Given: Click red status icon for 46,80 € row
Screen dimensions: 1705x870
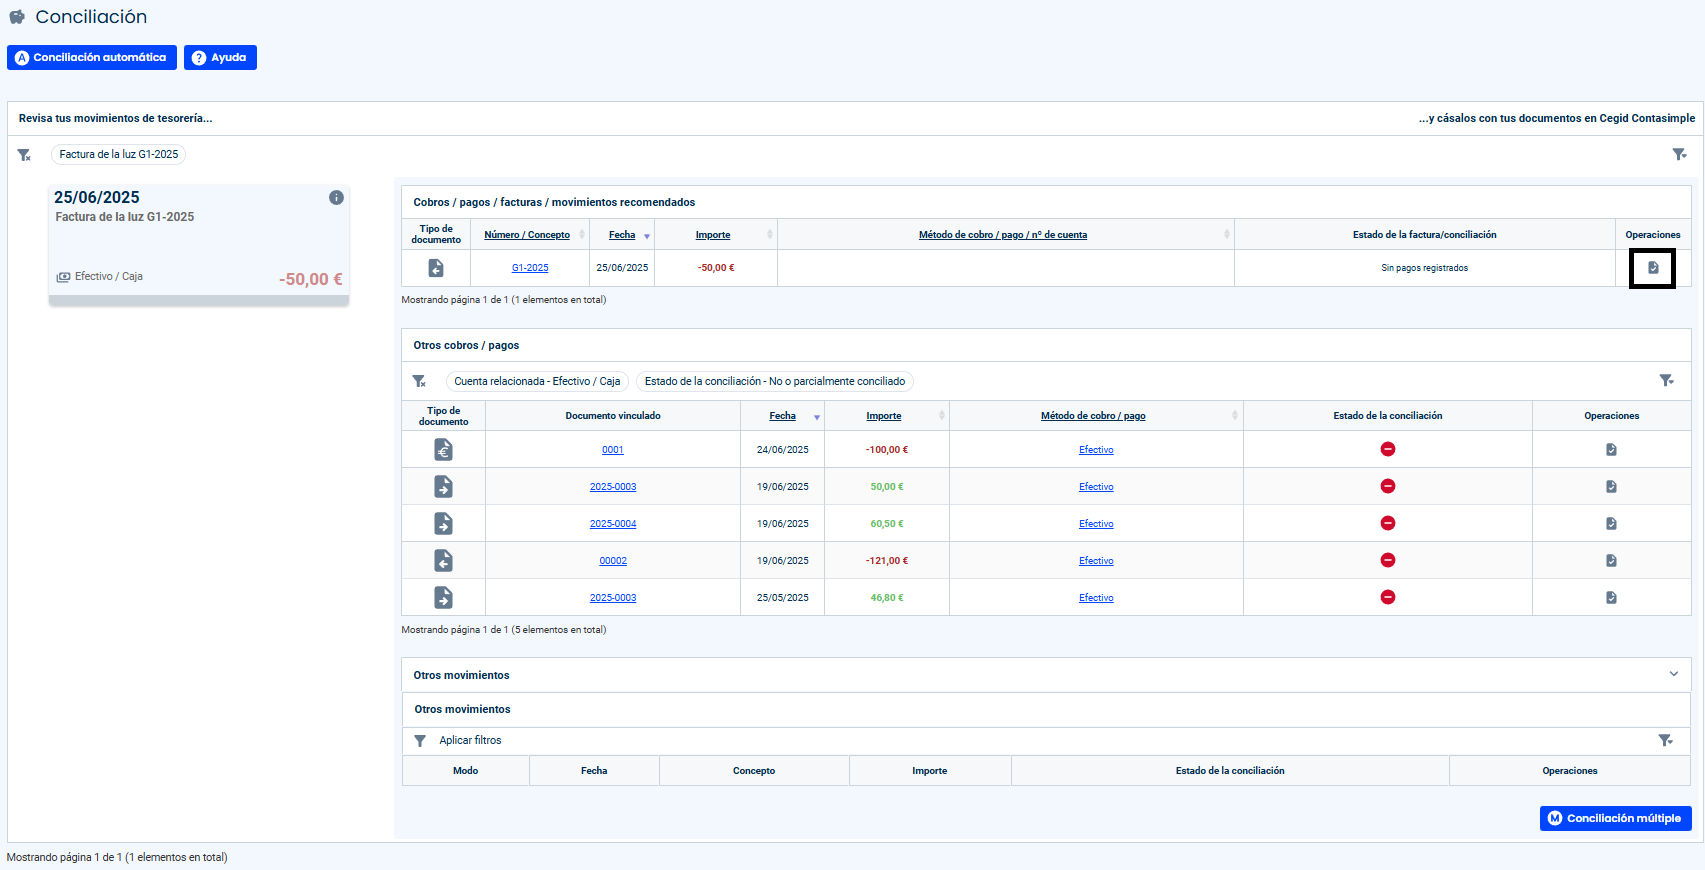Looking at the screenshot, I should [x=1388, y=598].
